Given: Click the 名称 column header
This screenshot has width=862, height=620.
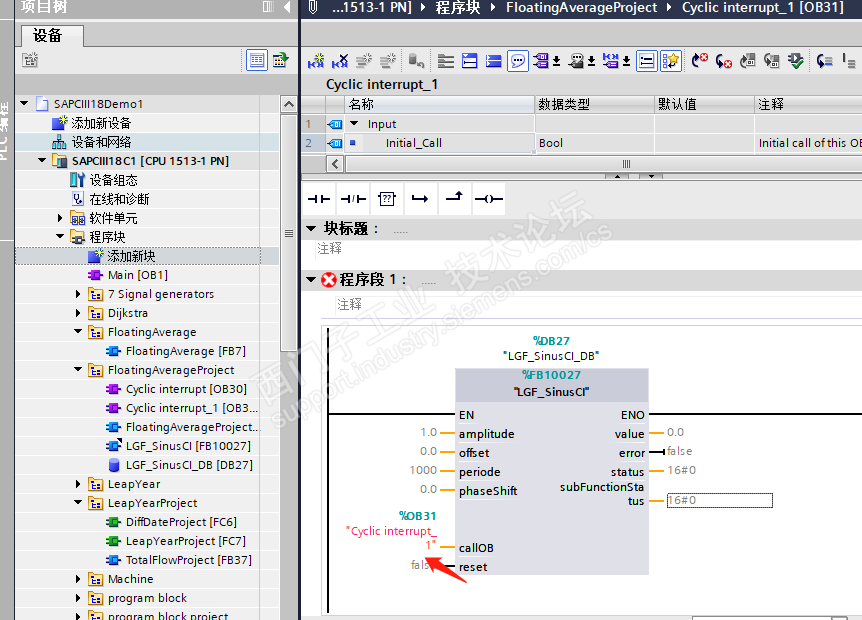Looking at the screenshot, I should [440, 104].
